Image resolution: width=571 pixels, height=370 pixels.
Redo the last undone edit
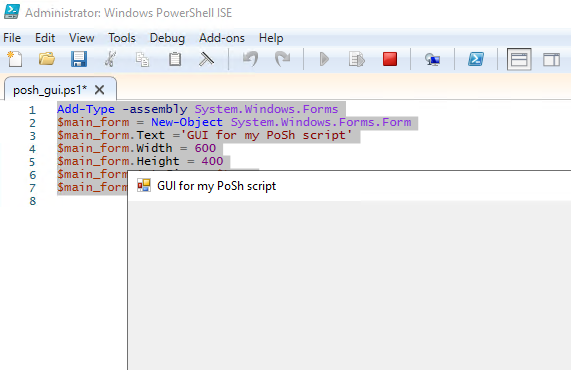282,59
